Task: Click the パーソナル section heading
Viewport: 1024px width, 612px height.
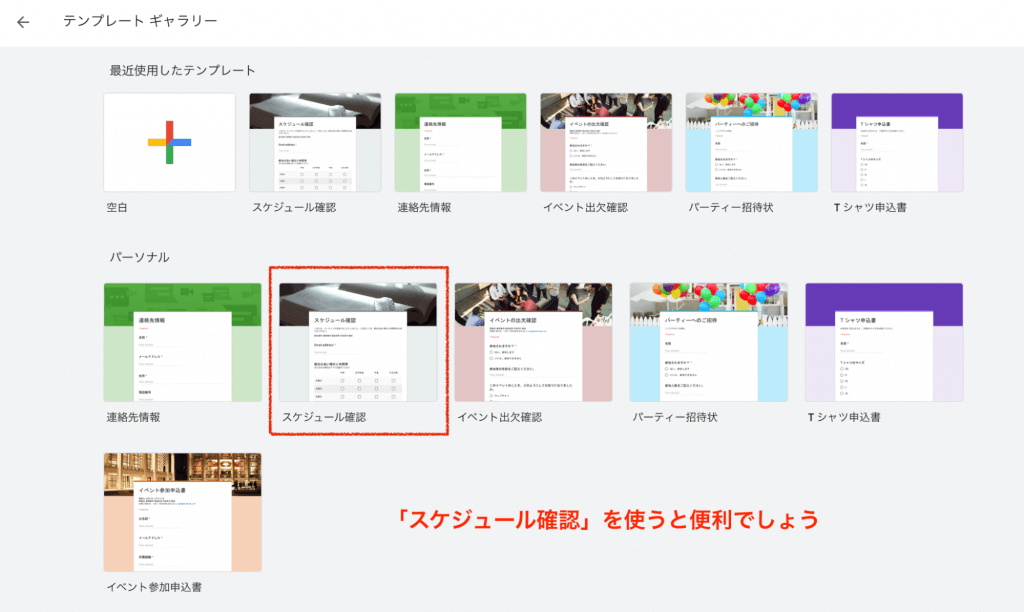Action: click(x=139, y=257)
